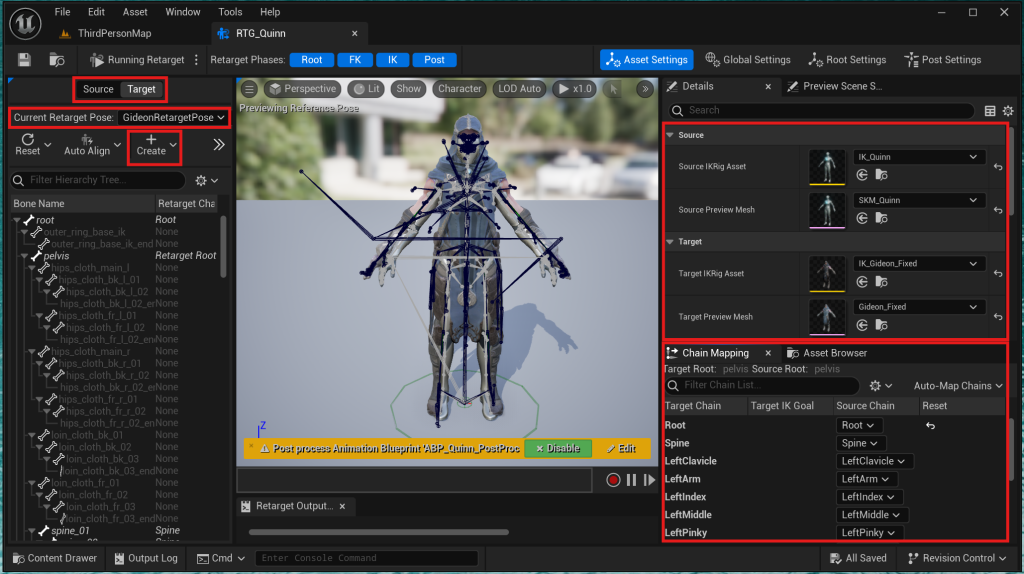The height and width of the screenshot is (574, 1024).
Task: Change playback speed x1.0
Action: 575,89
